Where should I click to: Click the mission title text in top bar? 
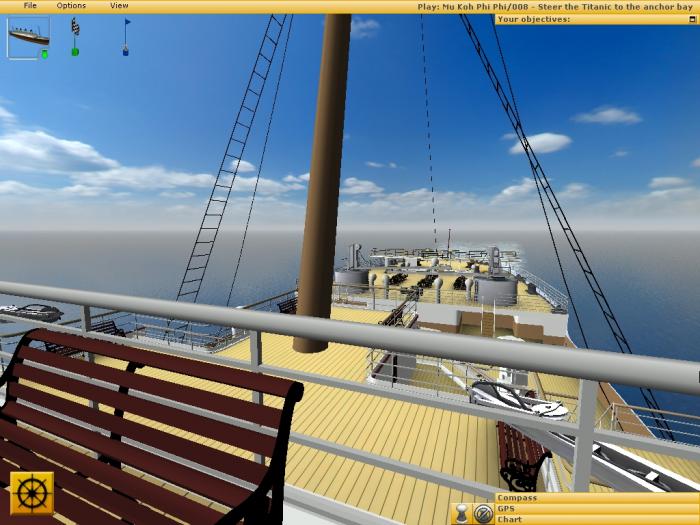(x=556, y=6)
